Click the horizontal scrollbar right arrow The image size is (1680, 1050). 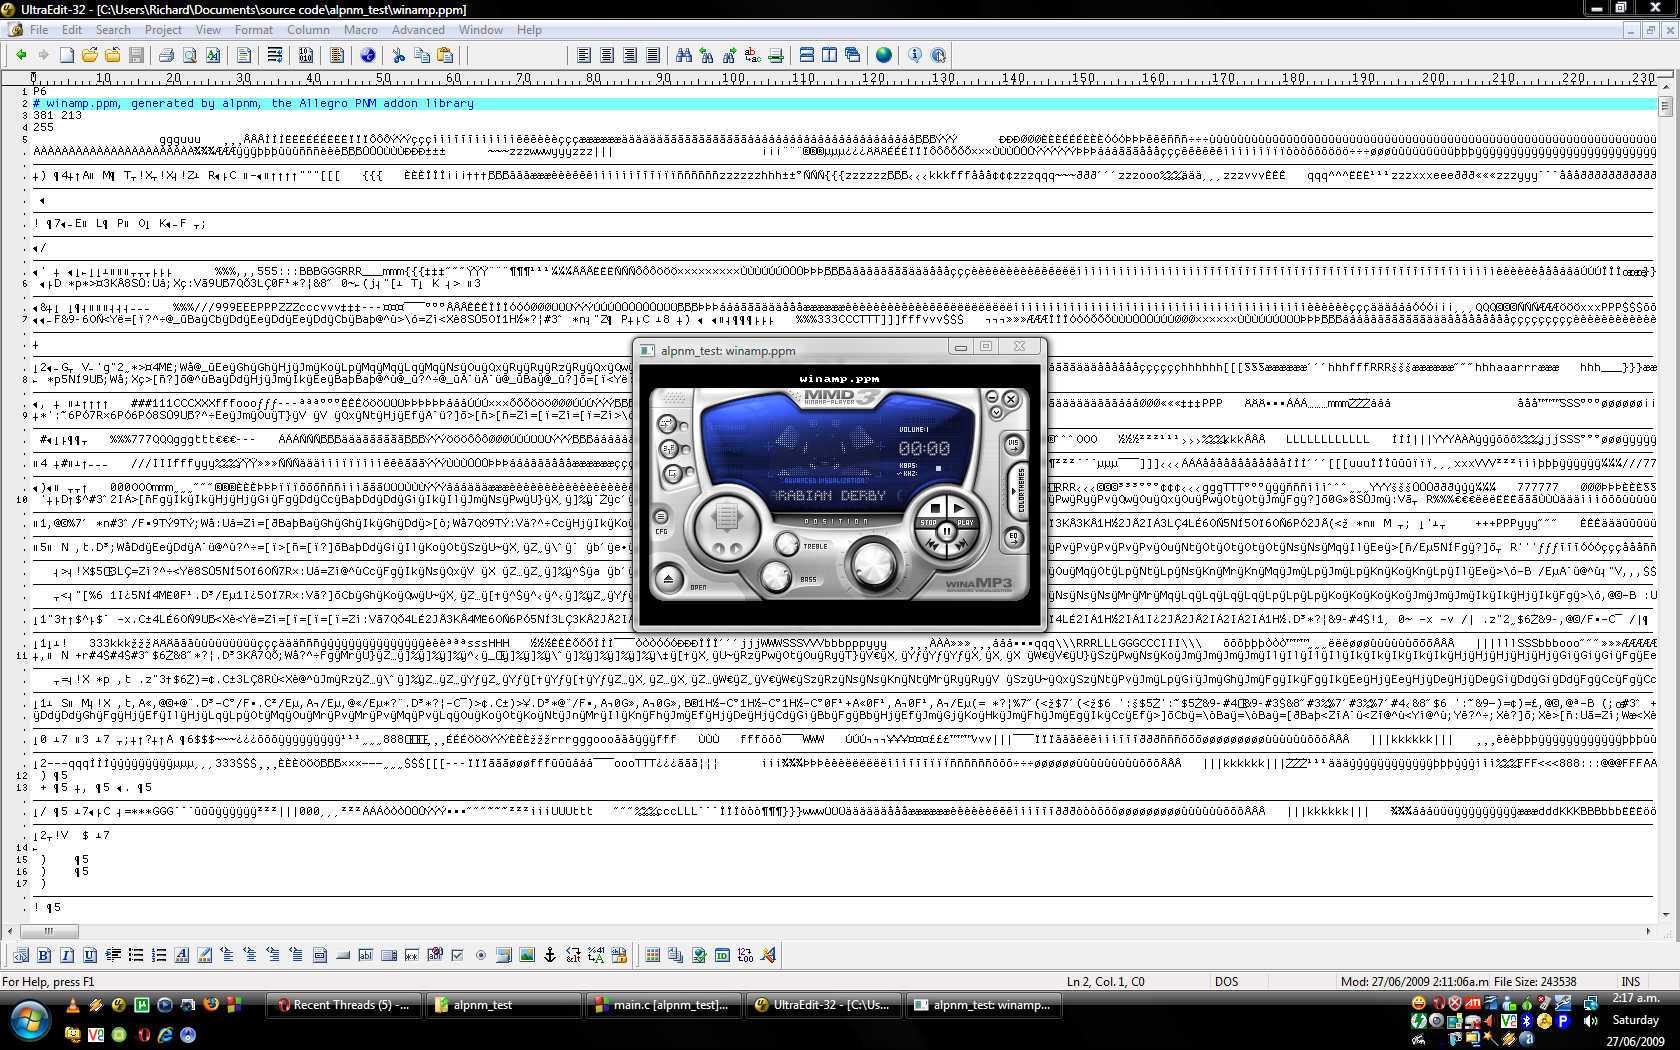[1648, 931]
